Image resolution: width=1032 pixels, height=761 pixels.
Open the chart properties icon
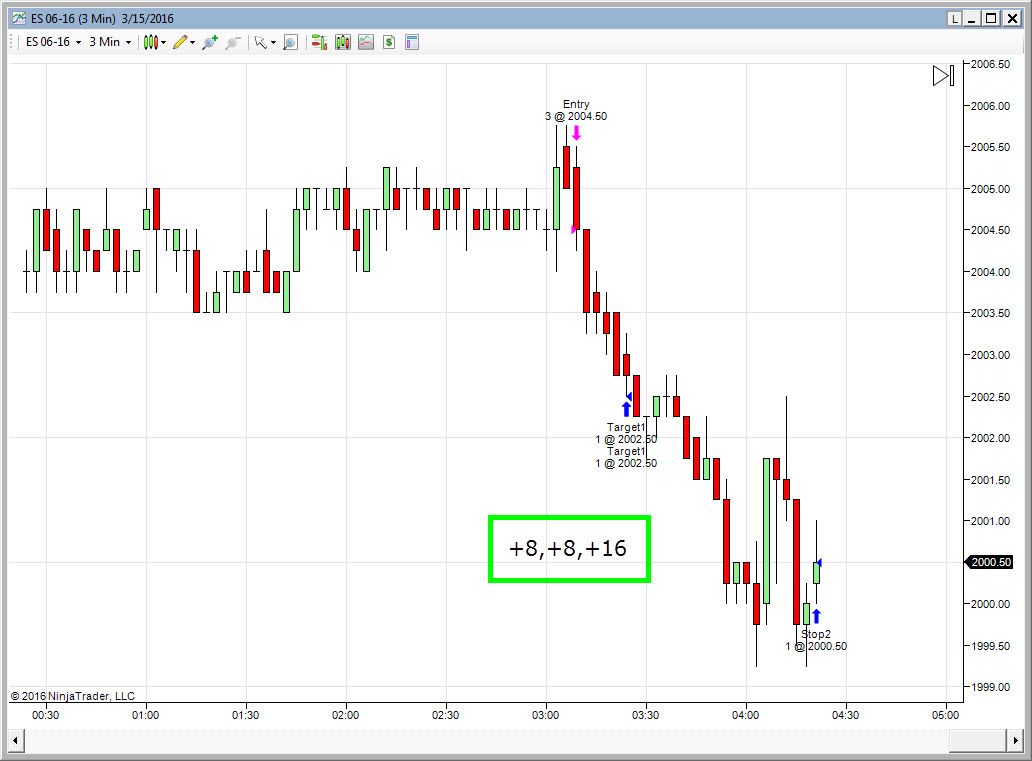(412, 42)
